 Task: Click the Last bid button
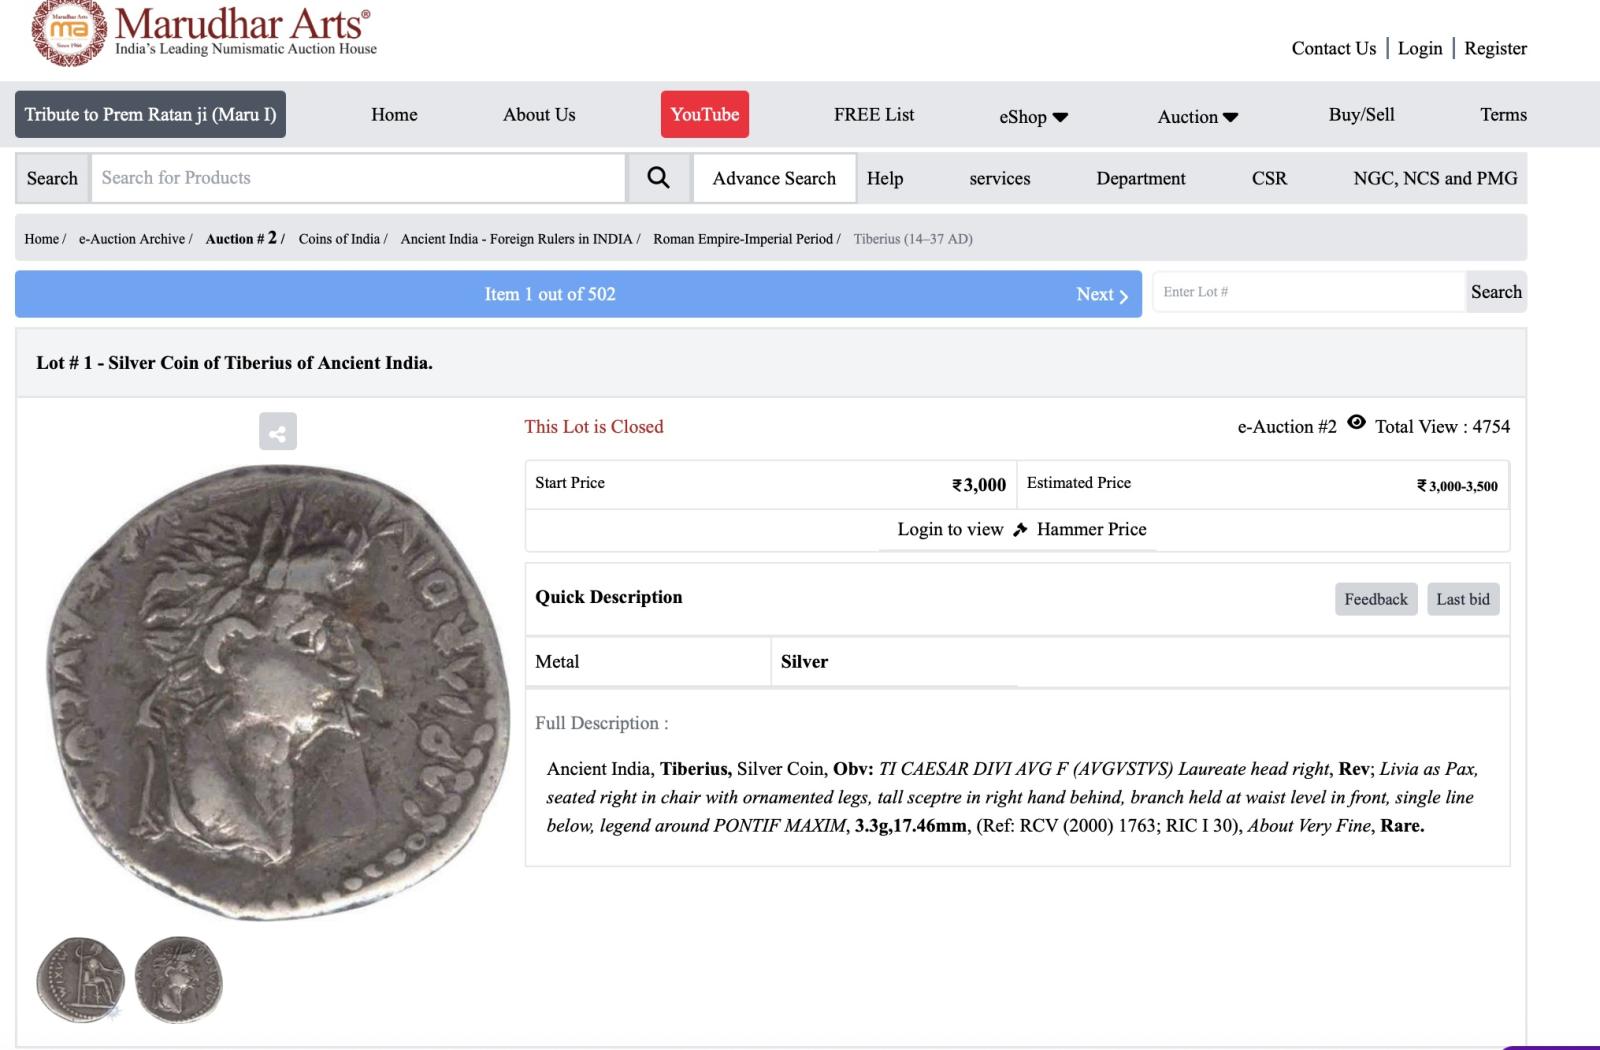1462,599
